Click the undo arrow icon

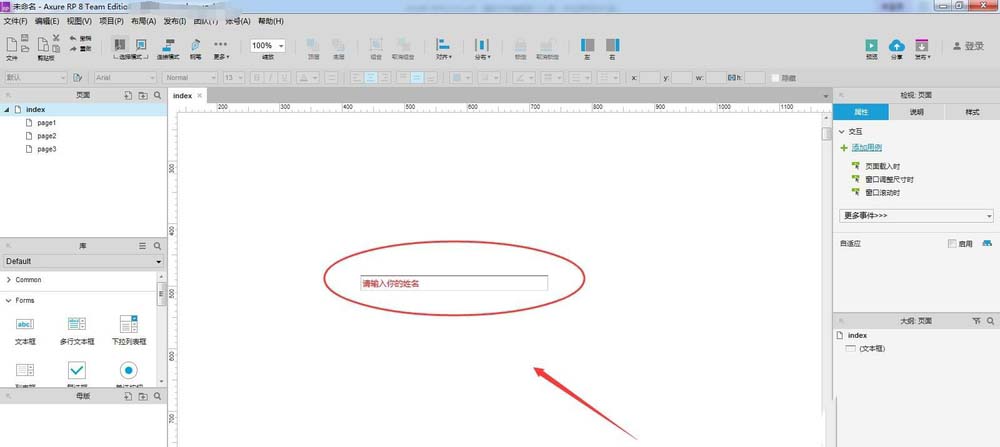pyautogui.click(x=73, y=39)
